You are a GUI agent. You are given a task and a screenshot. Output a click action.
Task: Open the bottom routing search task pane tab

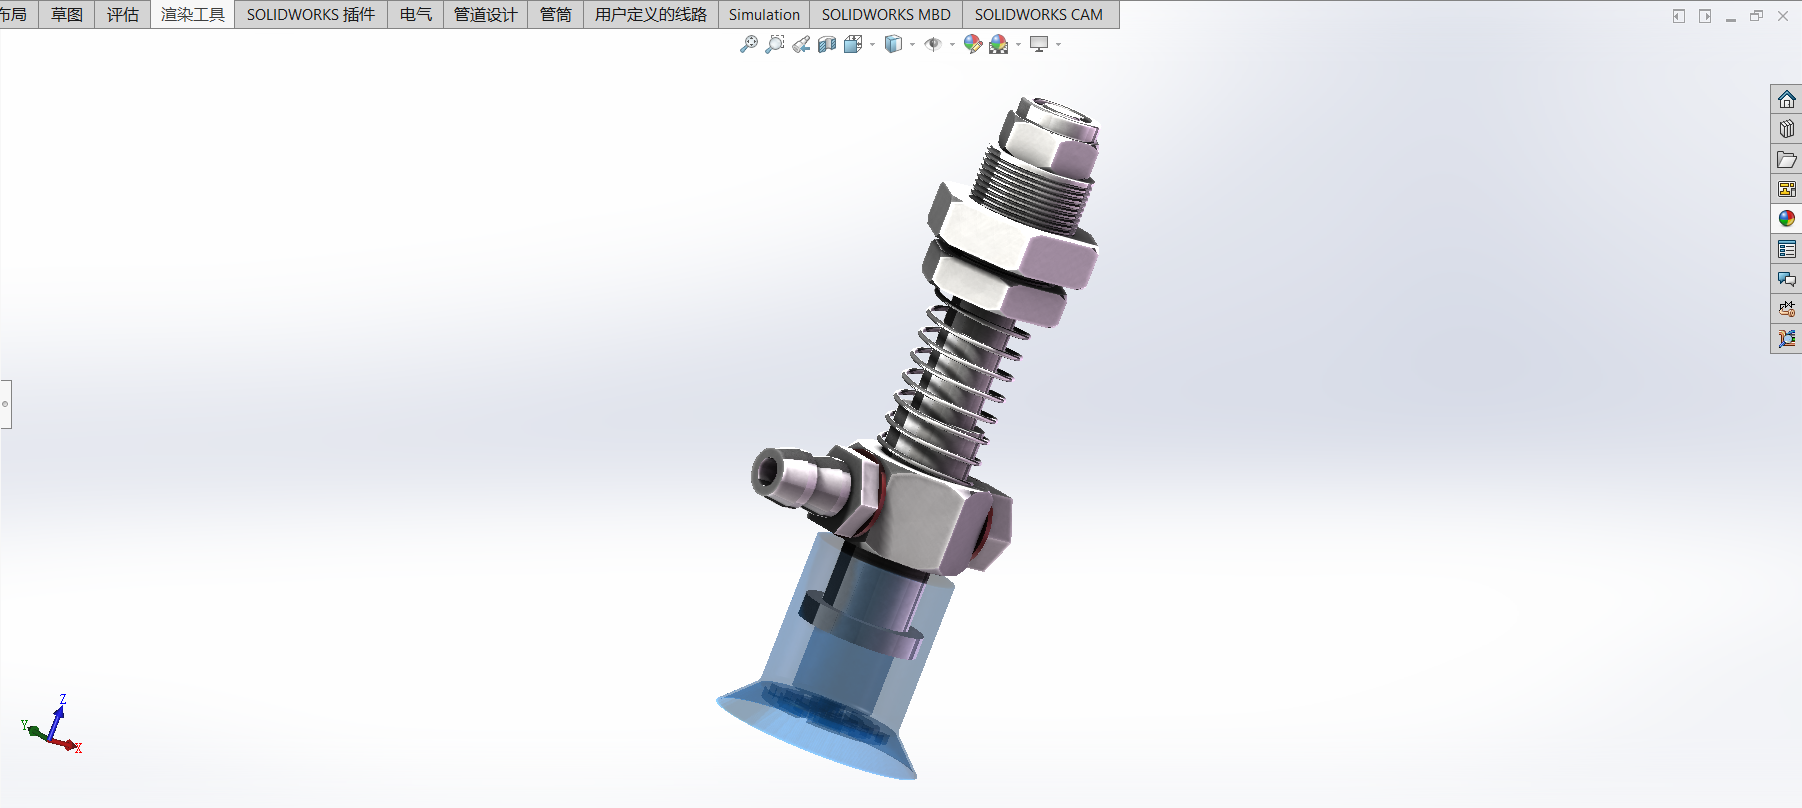tap(1786, 339)
